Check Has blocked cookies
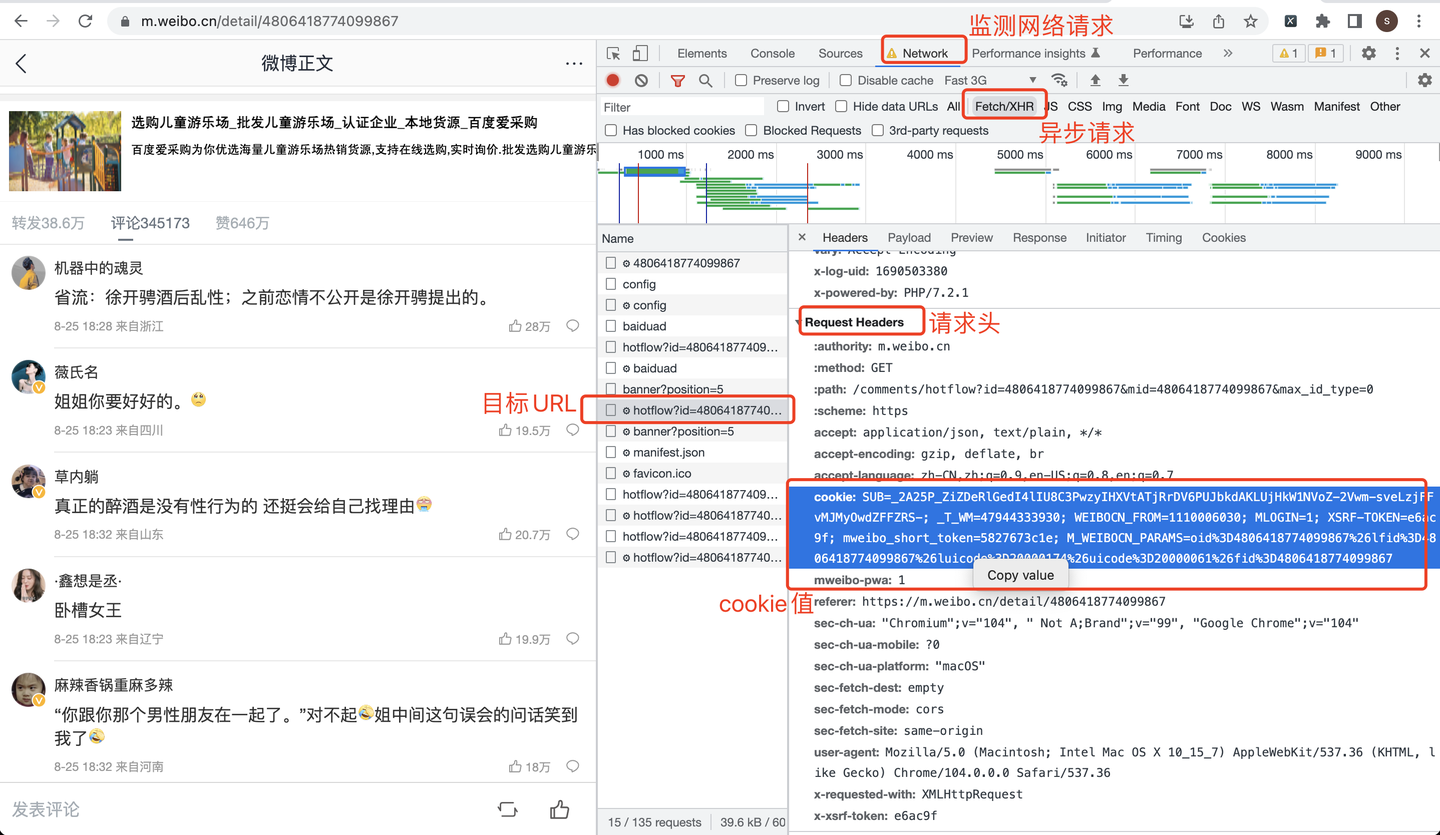 tap(611, 130)
